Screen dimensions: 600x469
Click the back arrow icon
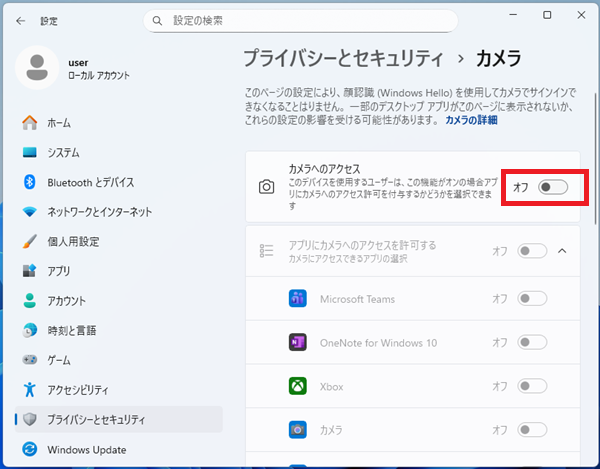[x=21, y=21]
